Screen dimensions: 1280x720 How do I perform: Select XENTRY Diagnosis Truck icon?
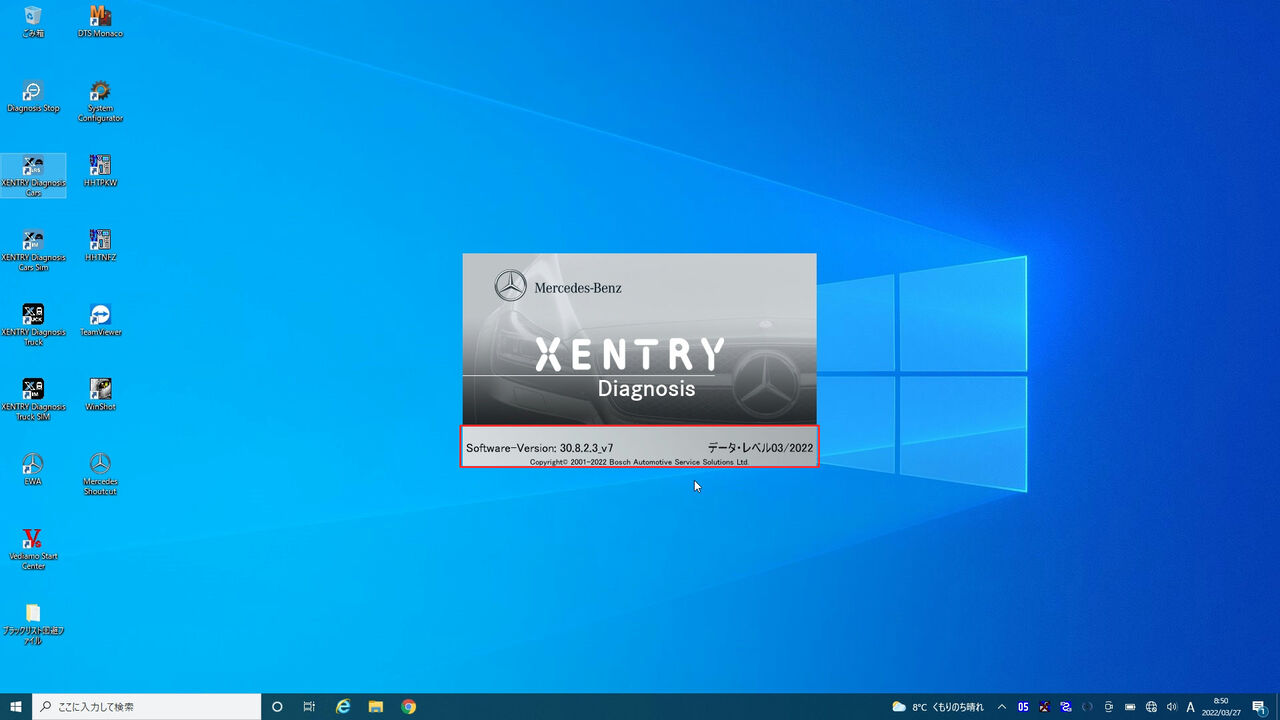33,325
